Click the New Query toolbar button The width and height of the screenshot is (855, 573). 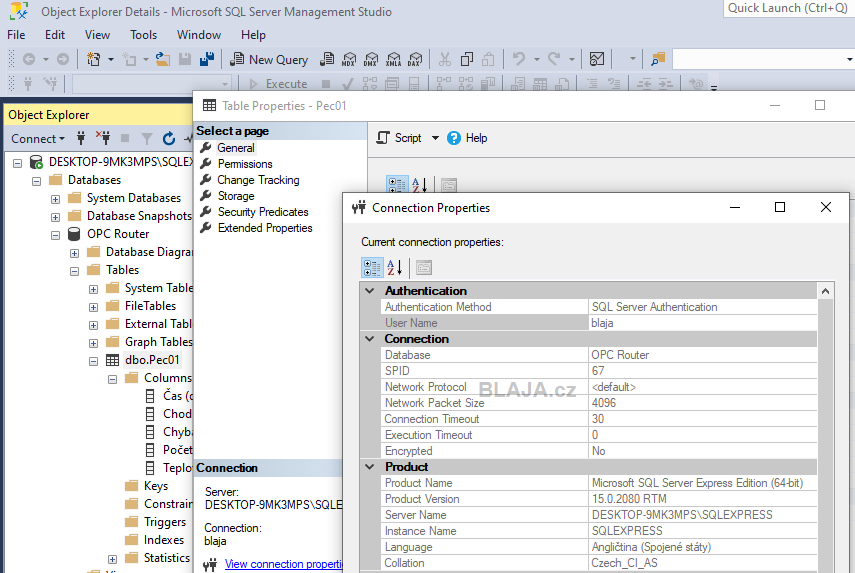[x=269, y=59]
